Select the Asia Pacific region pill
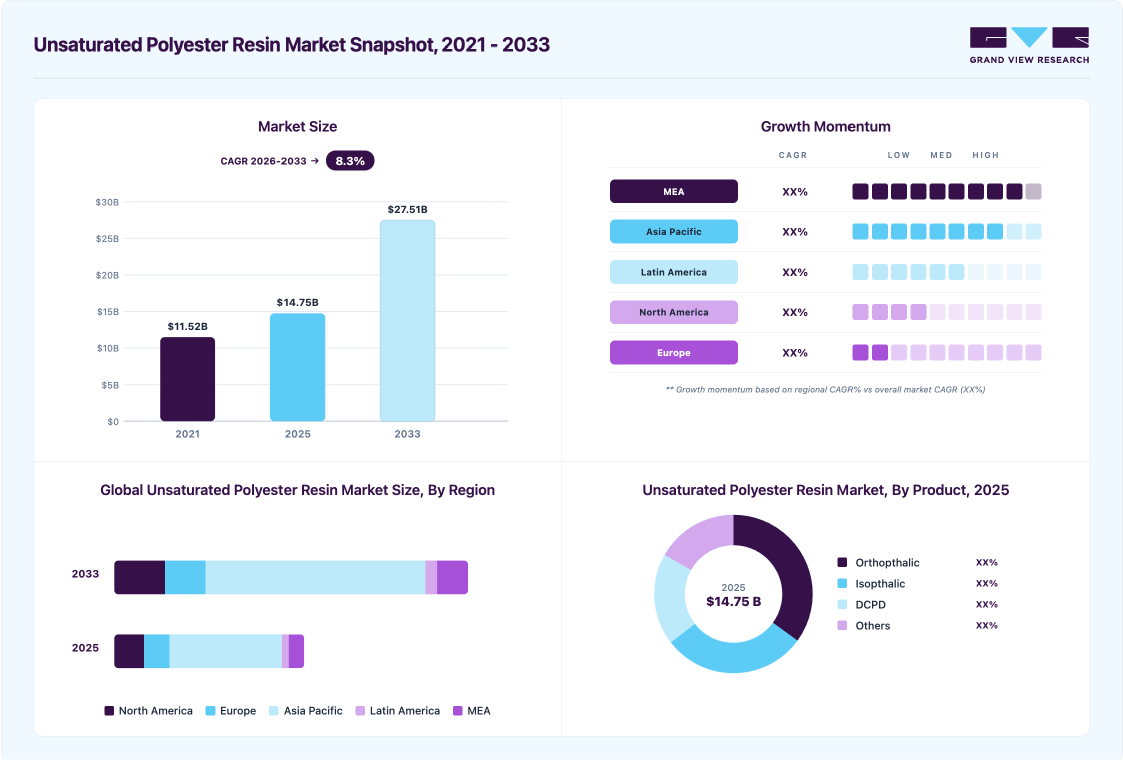1123x760 pixels. tap(674, 231)
